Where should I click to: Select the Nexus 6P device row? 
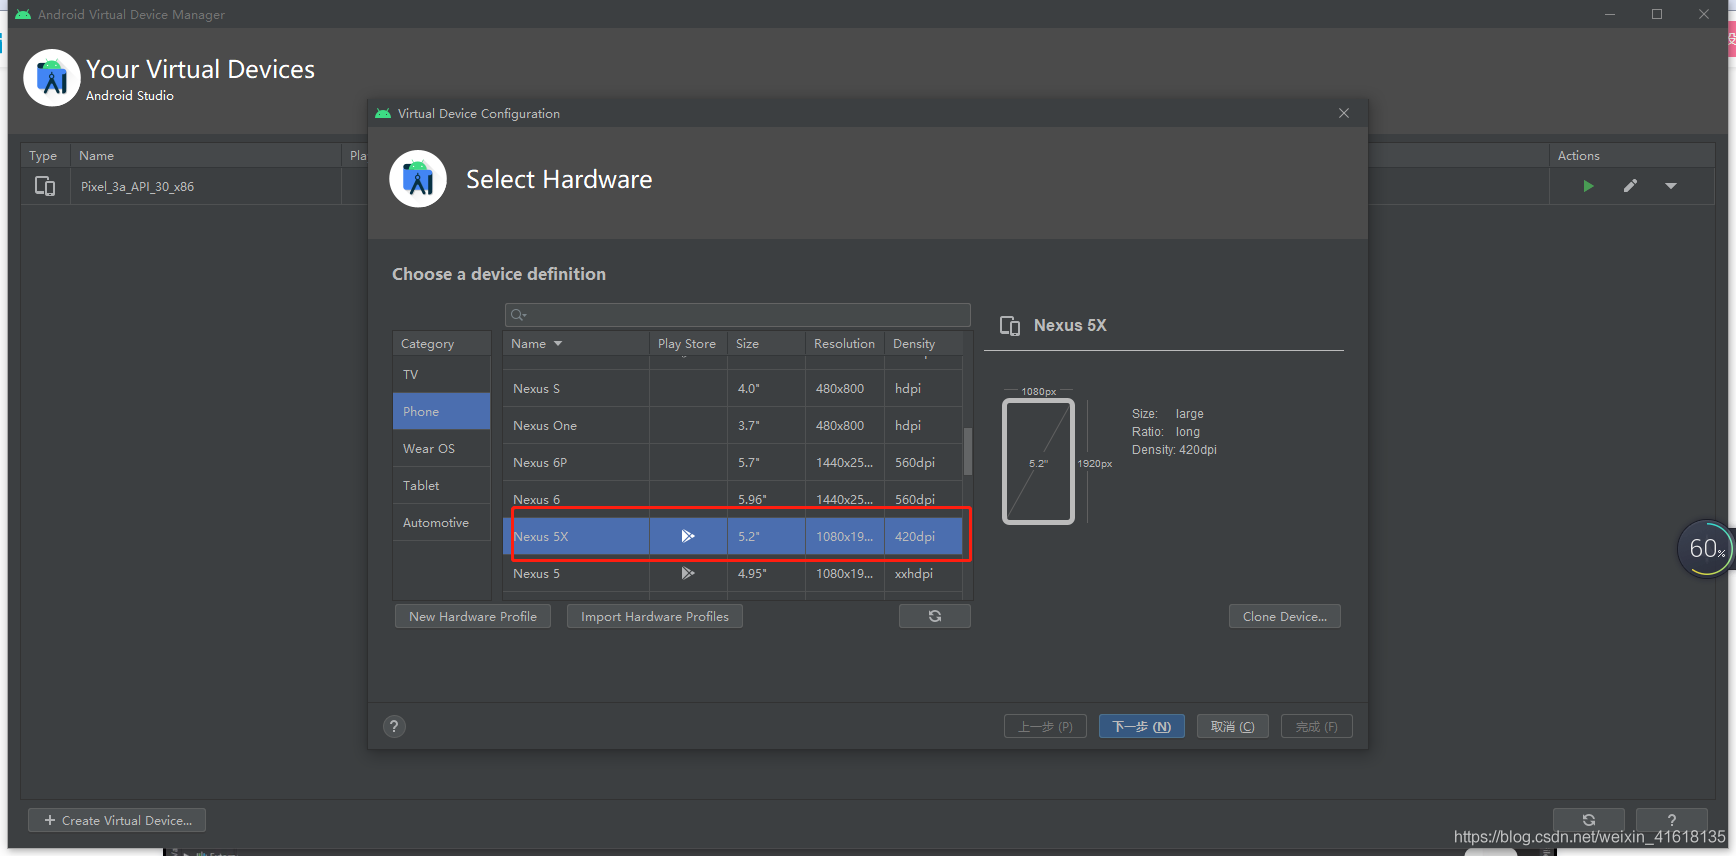point(733,462)
